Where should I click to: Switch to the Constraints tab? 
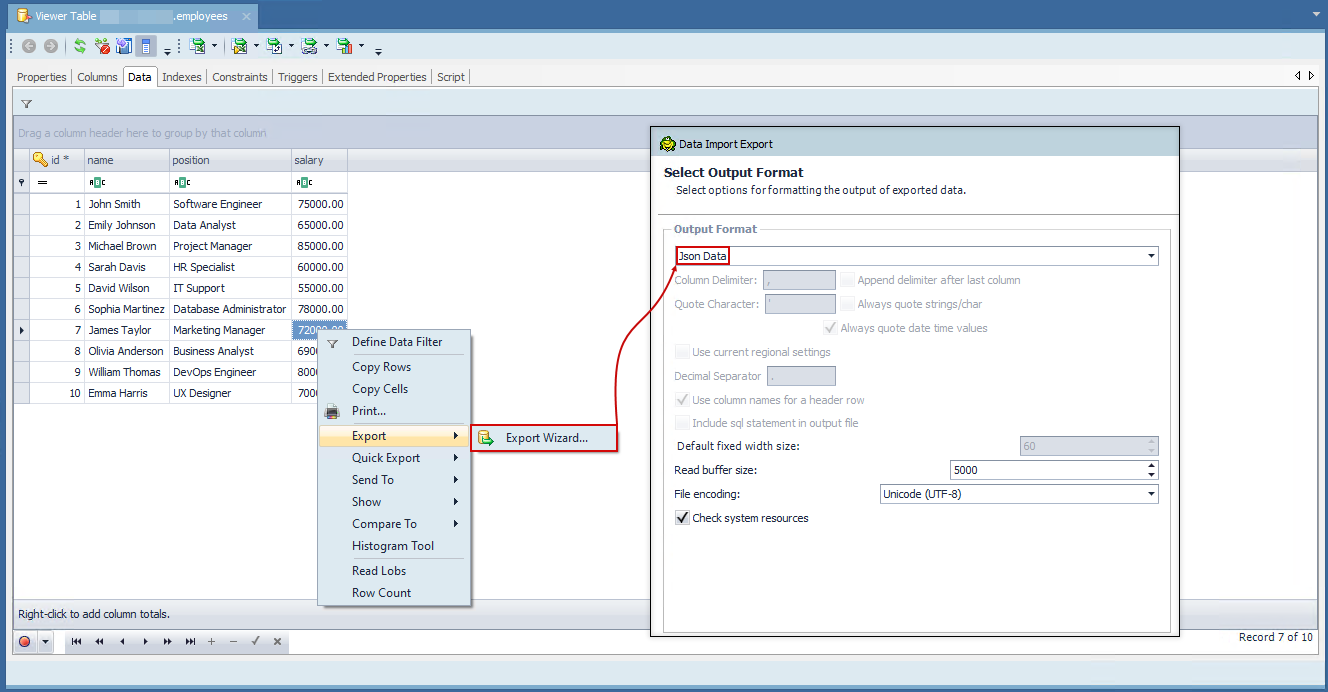(x=240, y=77)
